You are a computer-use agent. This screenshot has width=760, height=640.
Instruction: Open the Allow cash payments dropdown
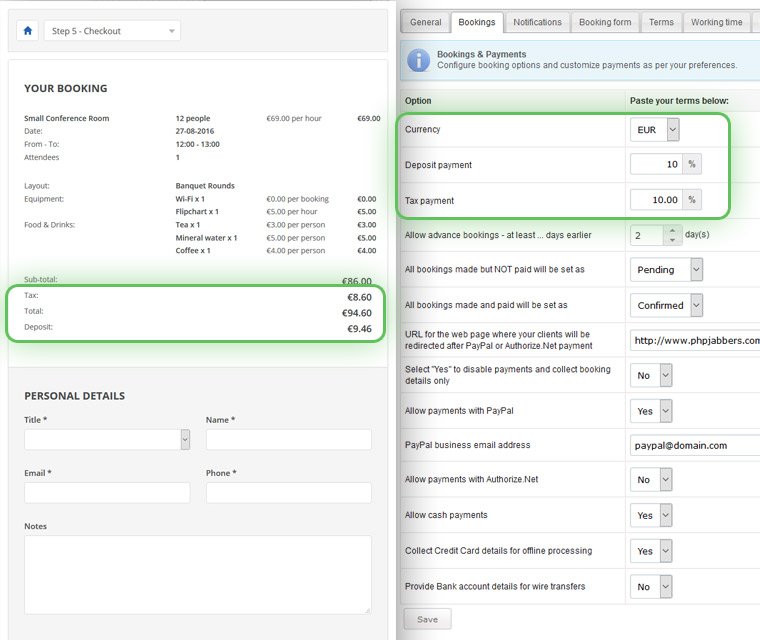point(651,515)
